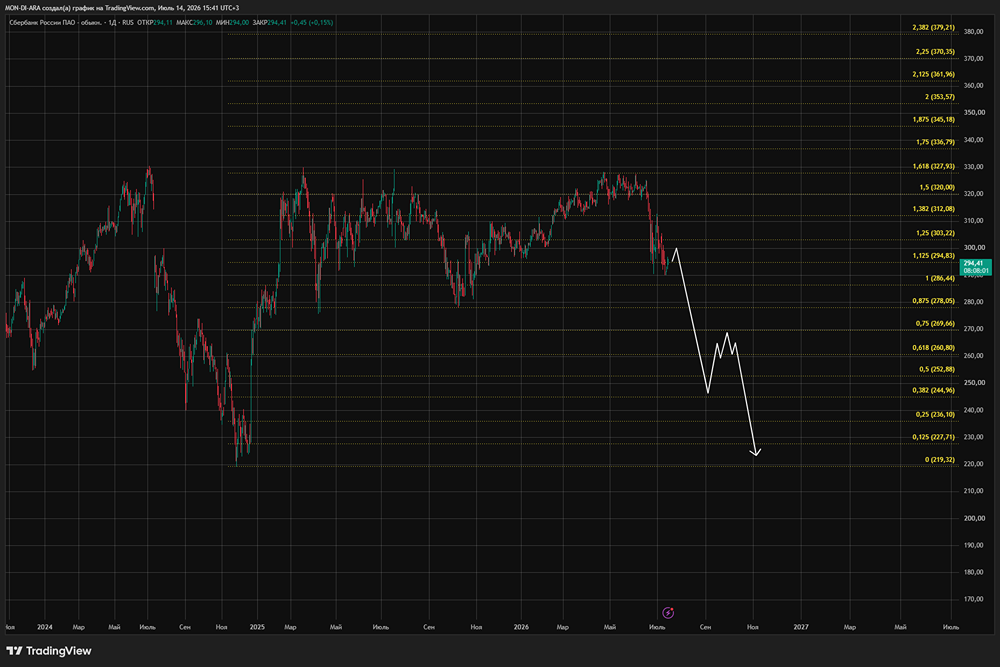Click the 170,00 price scale label

tap(974, 599)
